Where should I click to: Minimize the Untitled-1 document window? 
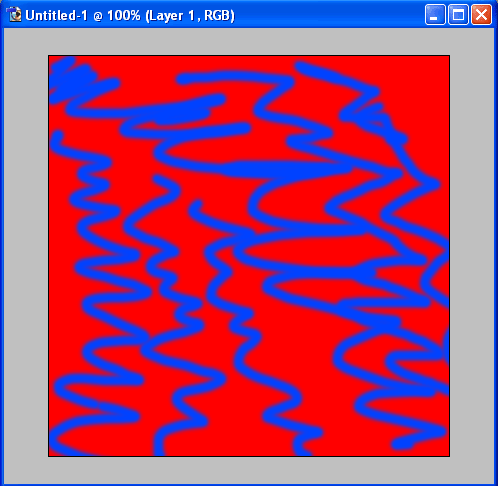pyautogui.click(x=435, y=15)
